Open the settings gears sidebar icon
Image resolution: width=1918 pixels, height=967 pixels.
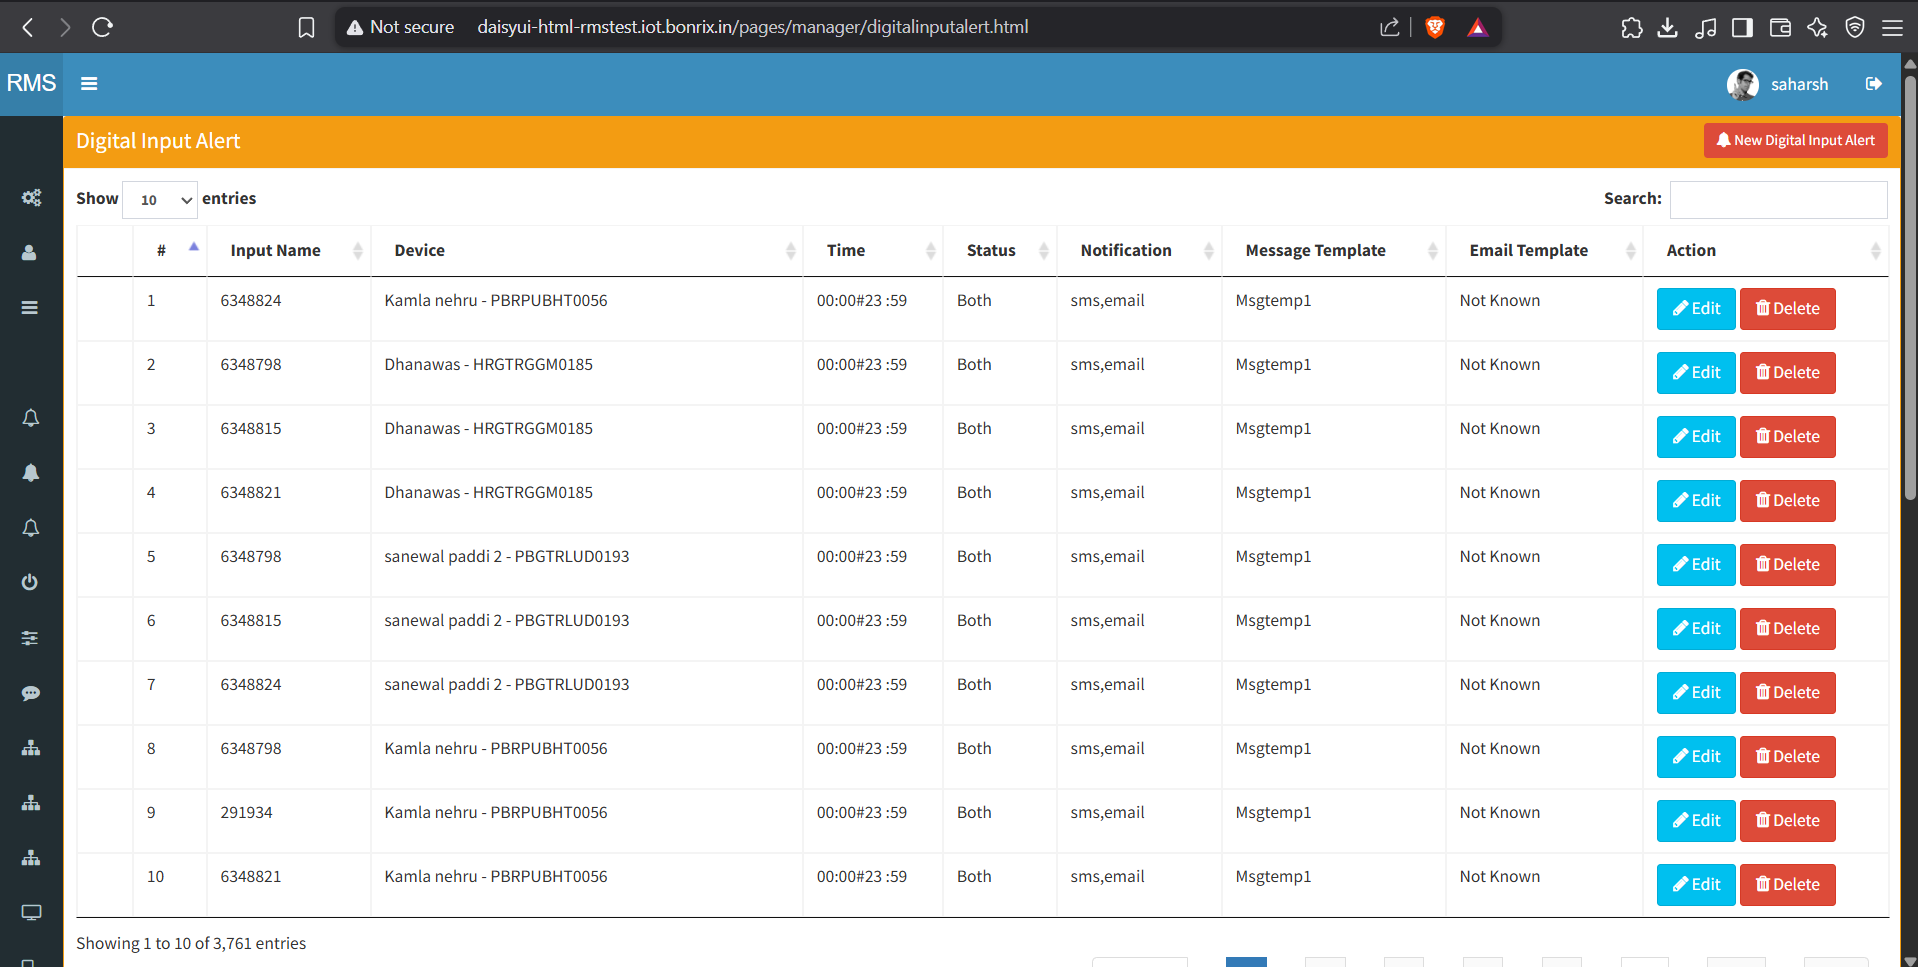tap(31, 198)
